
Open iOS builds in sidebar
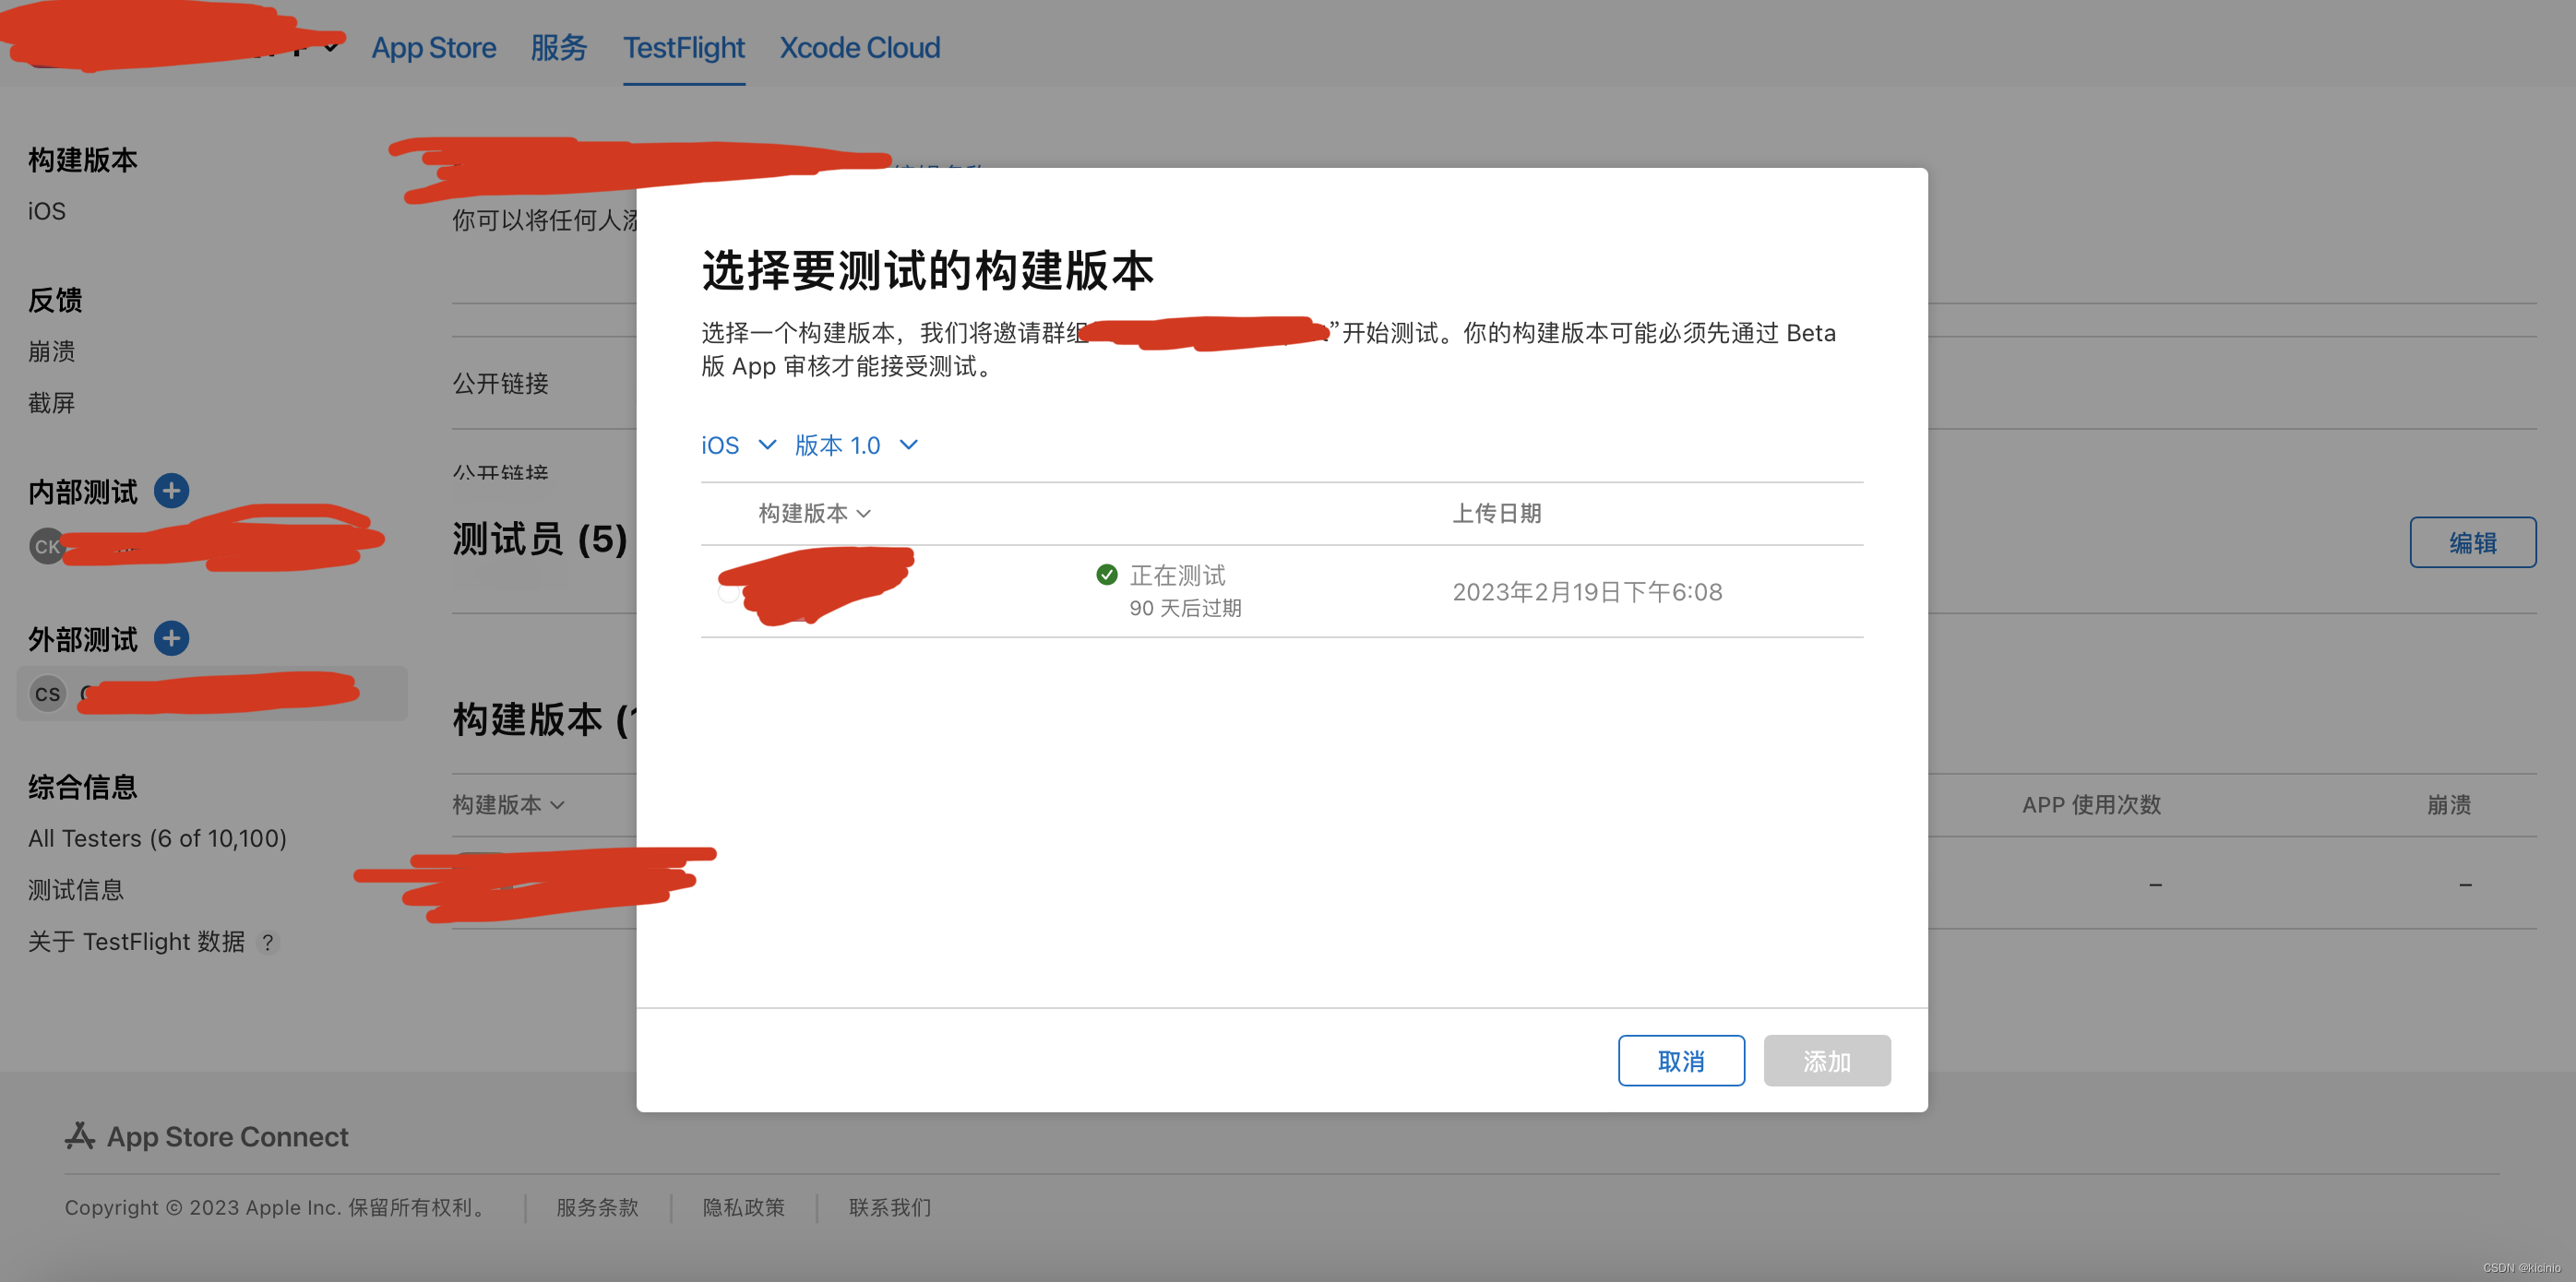(47, 211)
